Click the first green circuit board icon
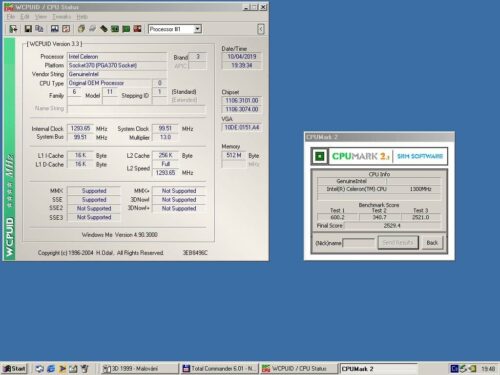The width and height of the screenshot is (500, 375). (x=115, y=29)
